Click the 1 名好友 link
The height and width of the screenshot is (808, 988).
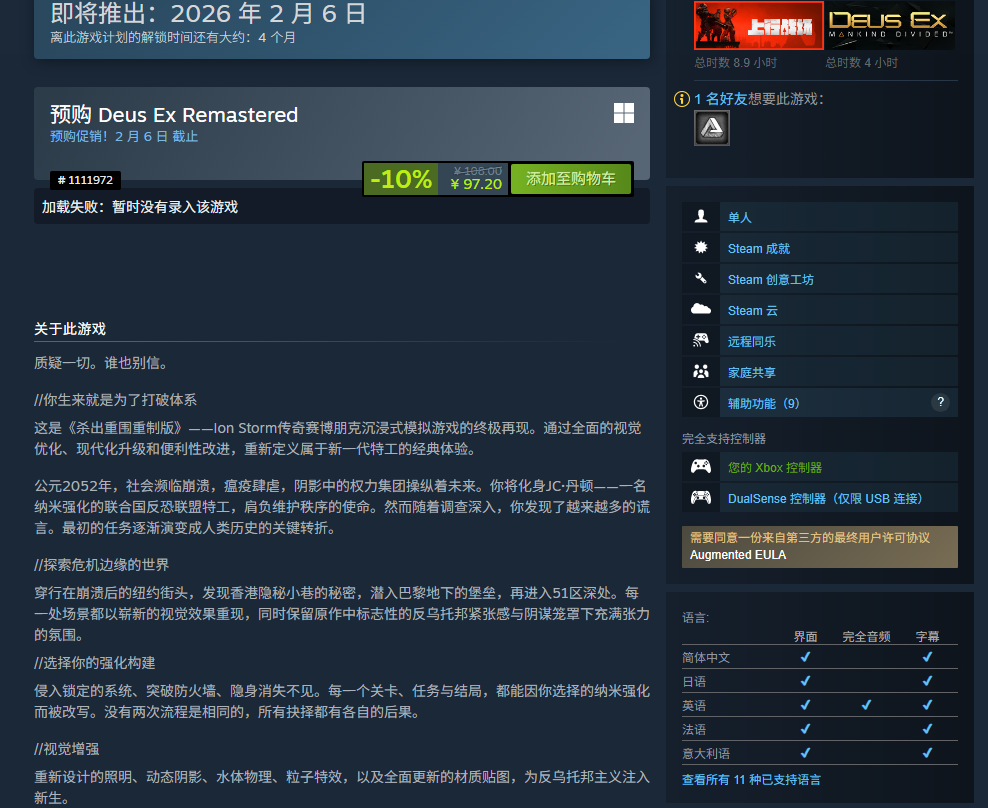click(x=720, y=99)
